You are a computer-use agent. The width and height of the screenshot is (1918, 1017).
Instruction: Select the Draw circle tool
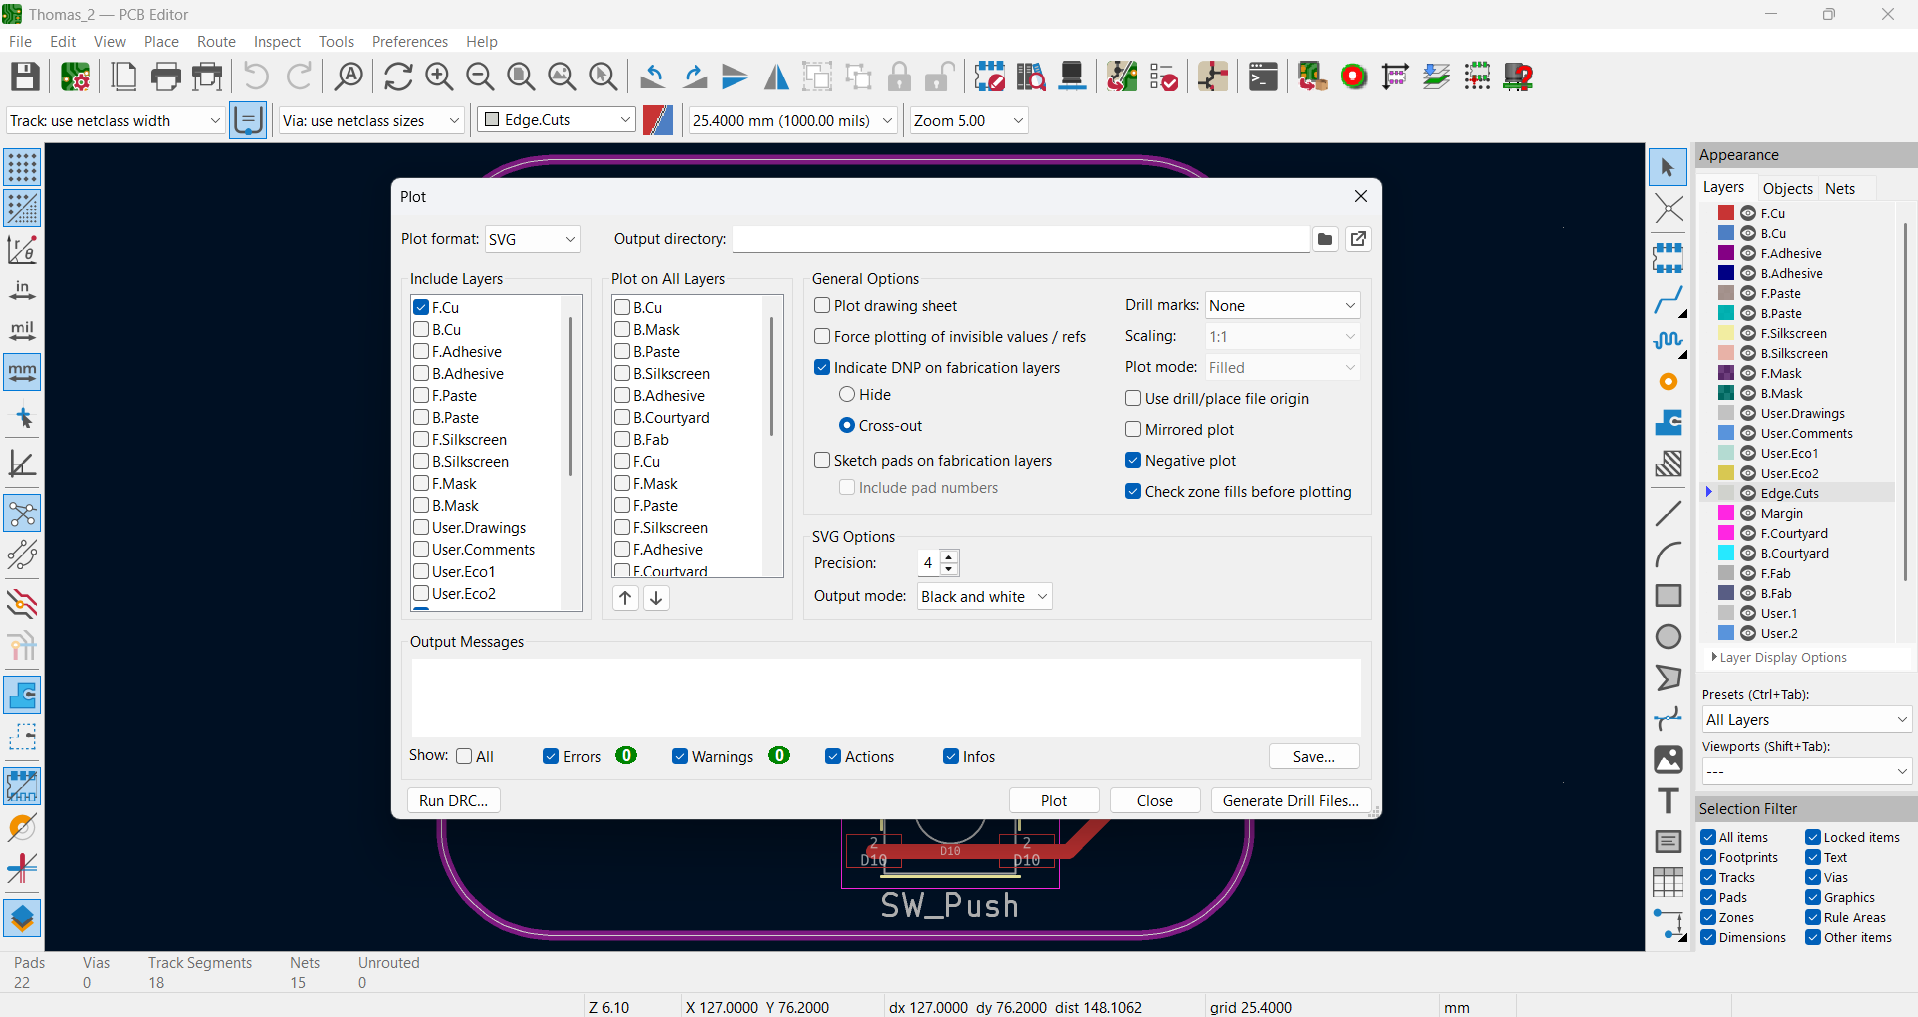(x=1668, y=636)
